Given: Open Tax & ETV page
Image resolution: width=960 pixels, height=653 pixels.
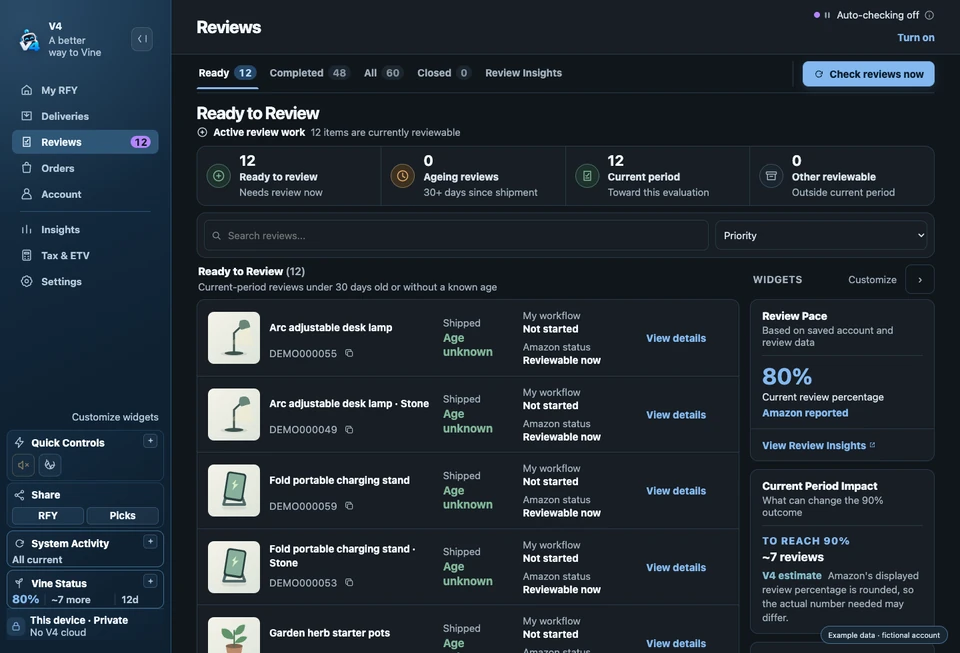Looking at the screenshot, I should [85, 256].
